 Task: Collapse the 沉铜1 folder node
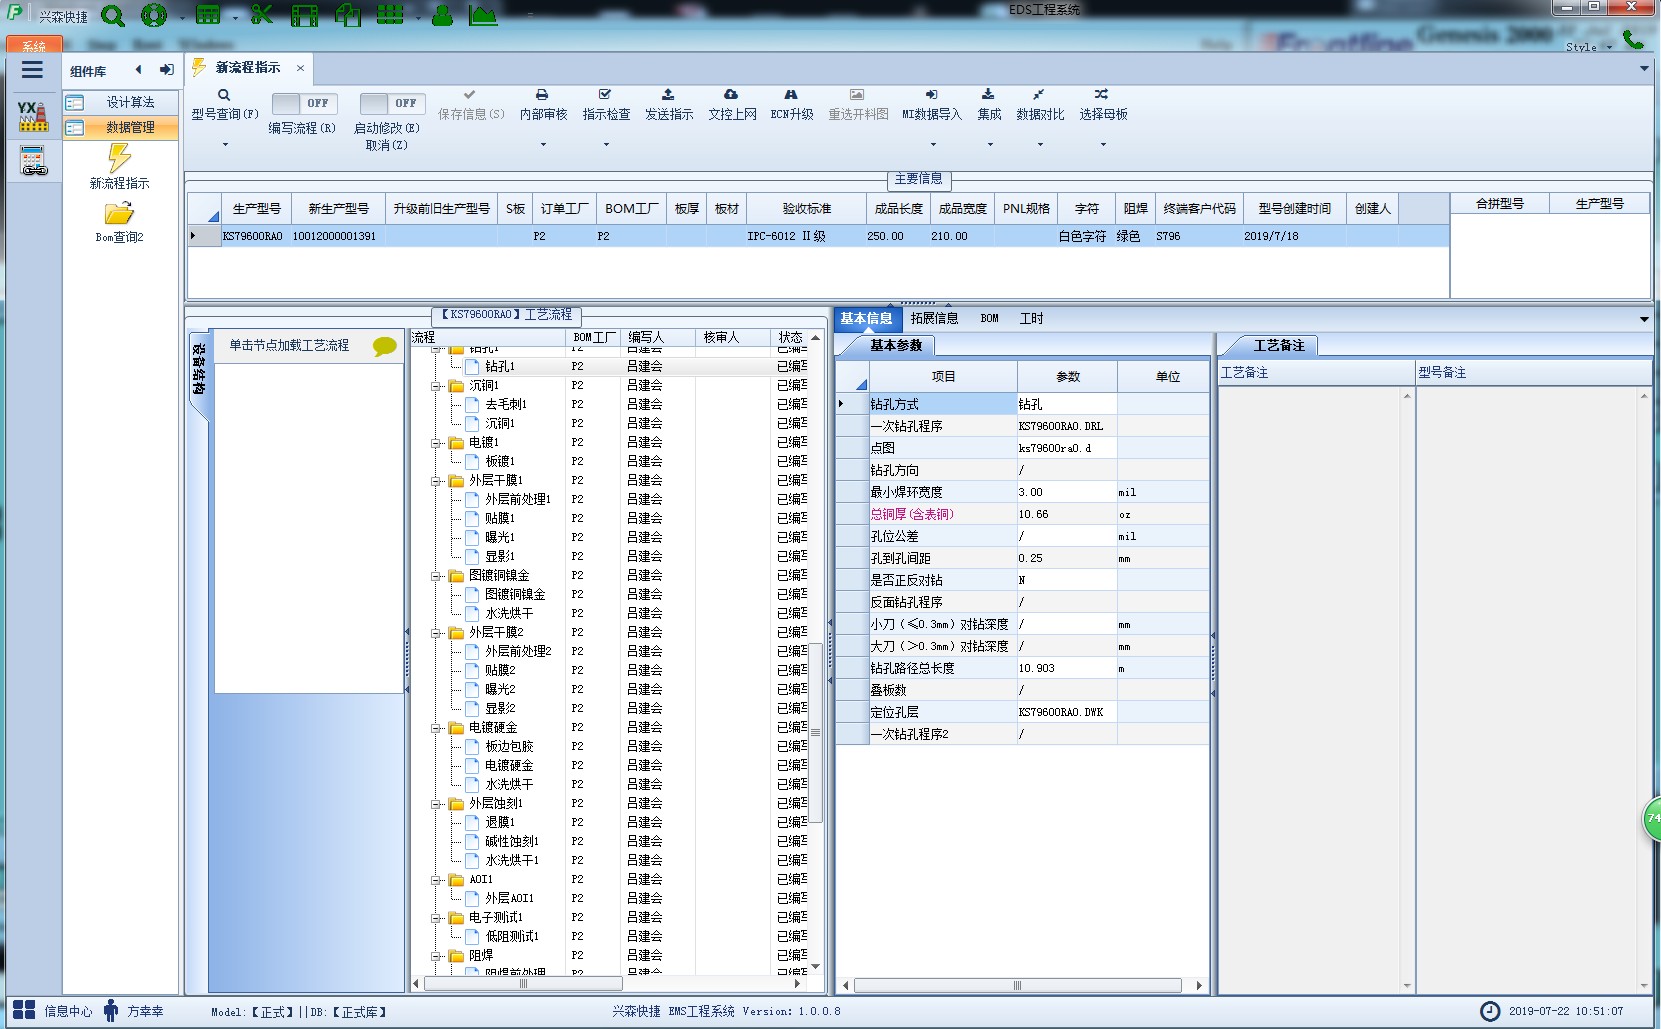click(437, 386)
